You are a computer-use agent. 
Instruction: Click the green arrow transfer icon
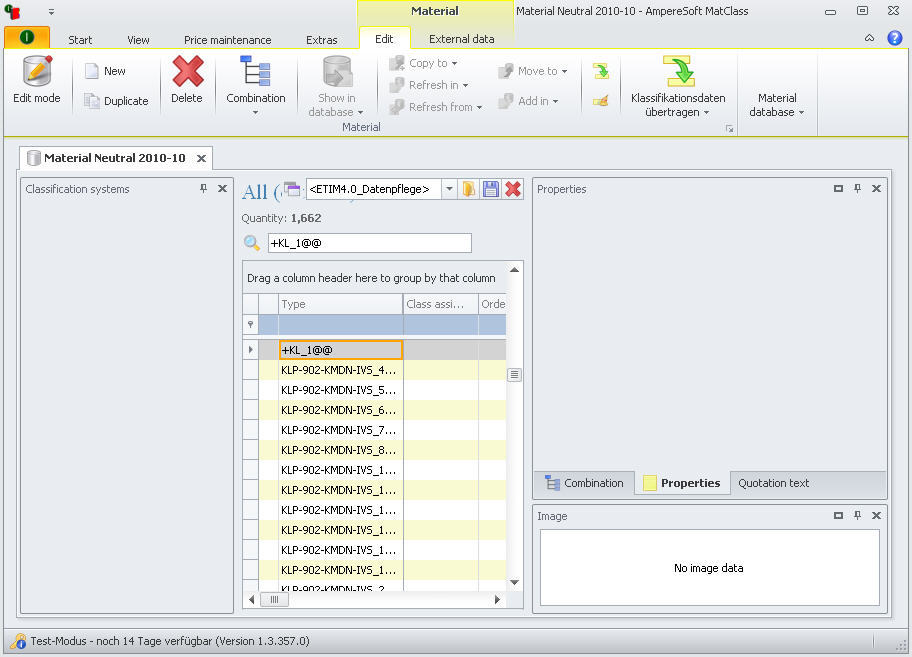point(601,71)
